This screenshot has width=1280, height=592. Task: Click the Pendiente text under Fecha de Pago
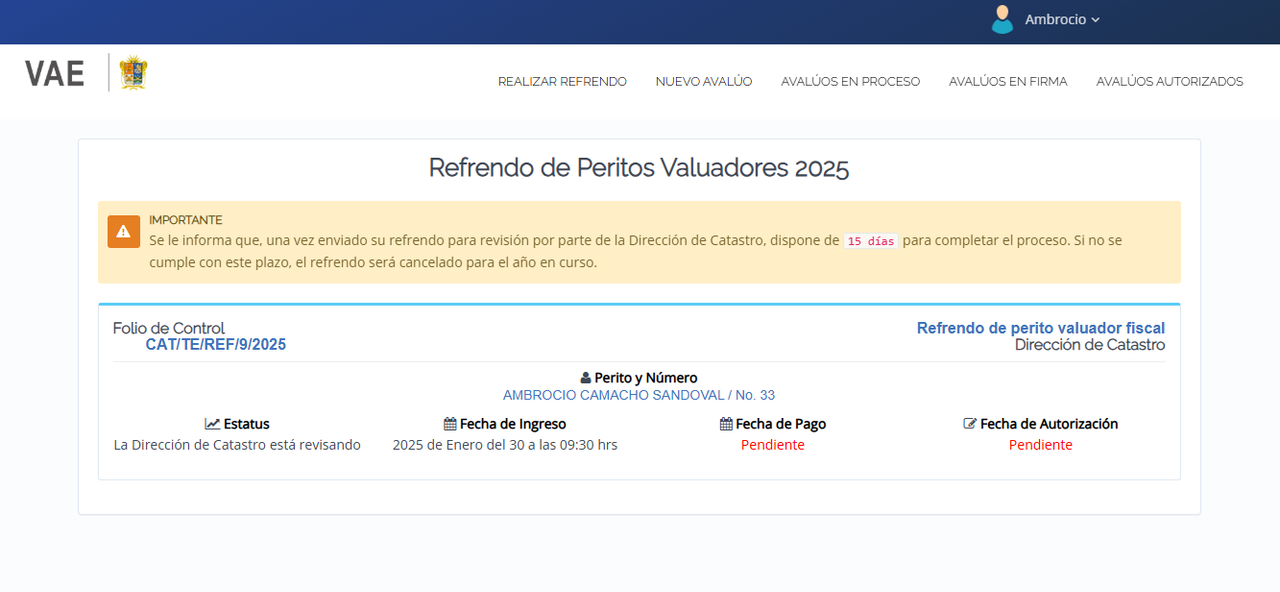[x=773, y=445]
